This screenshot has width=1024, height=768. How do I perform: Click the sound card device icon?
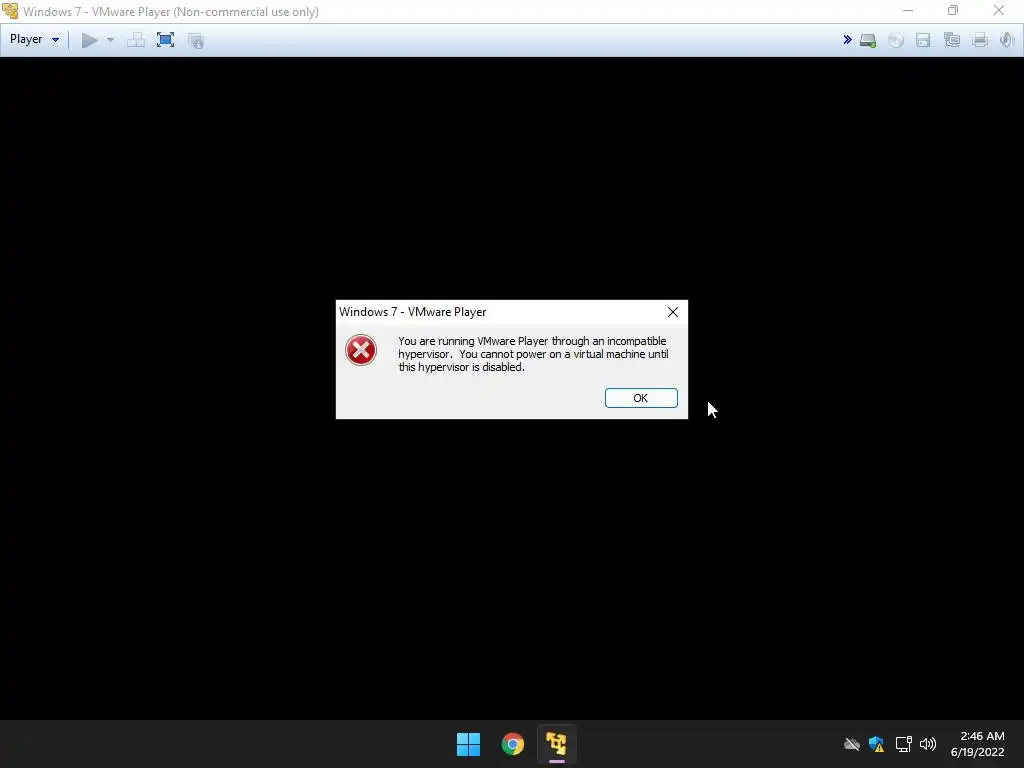[1006, 40]
